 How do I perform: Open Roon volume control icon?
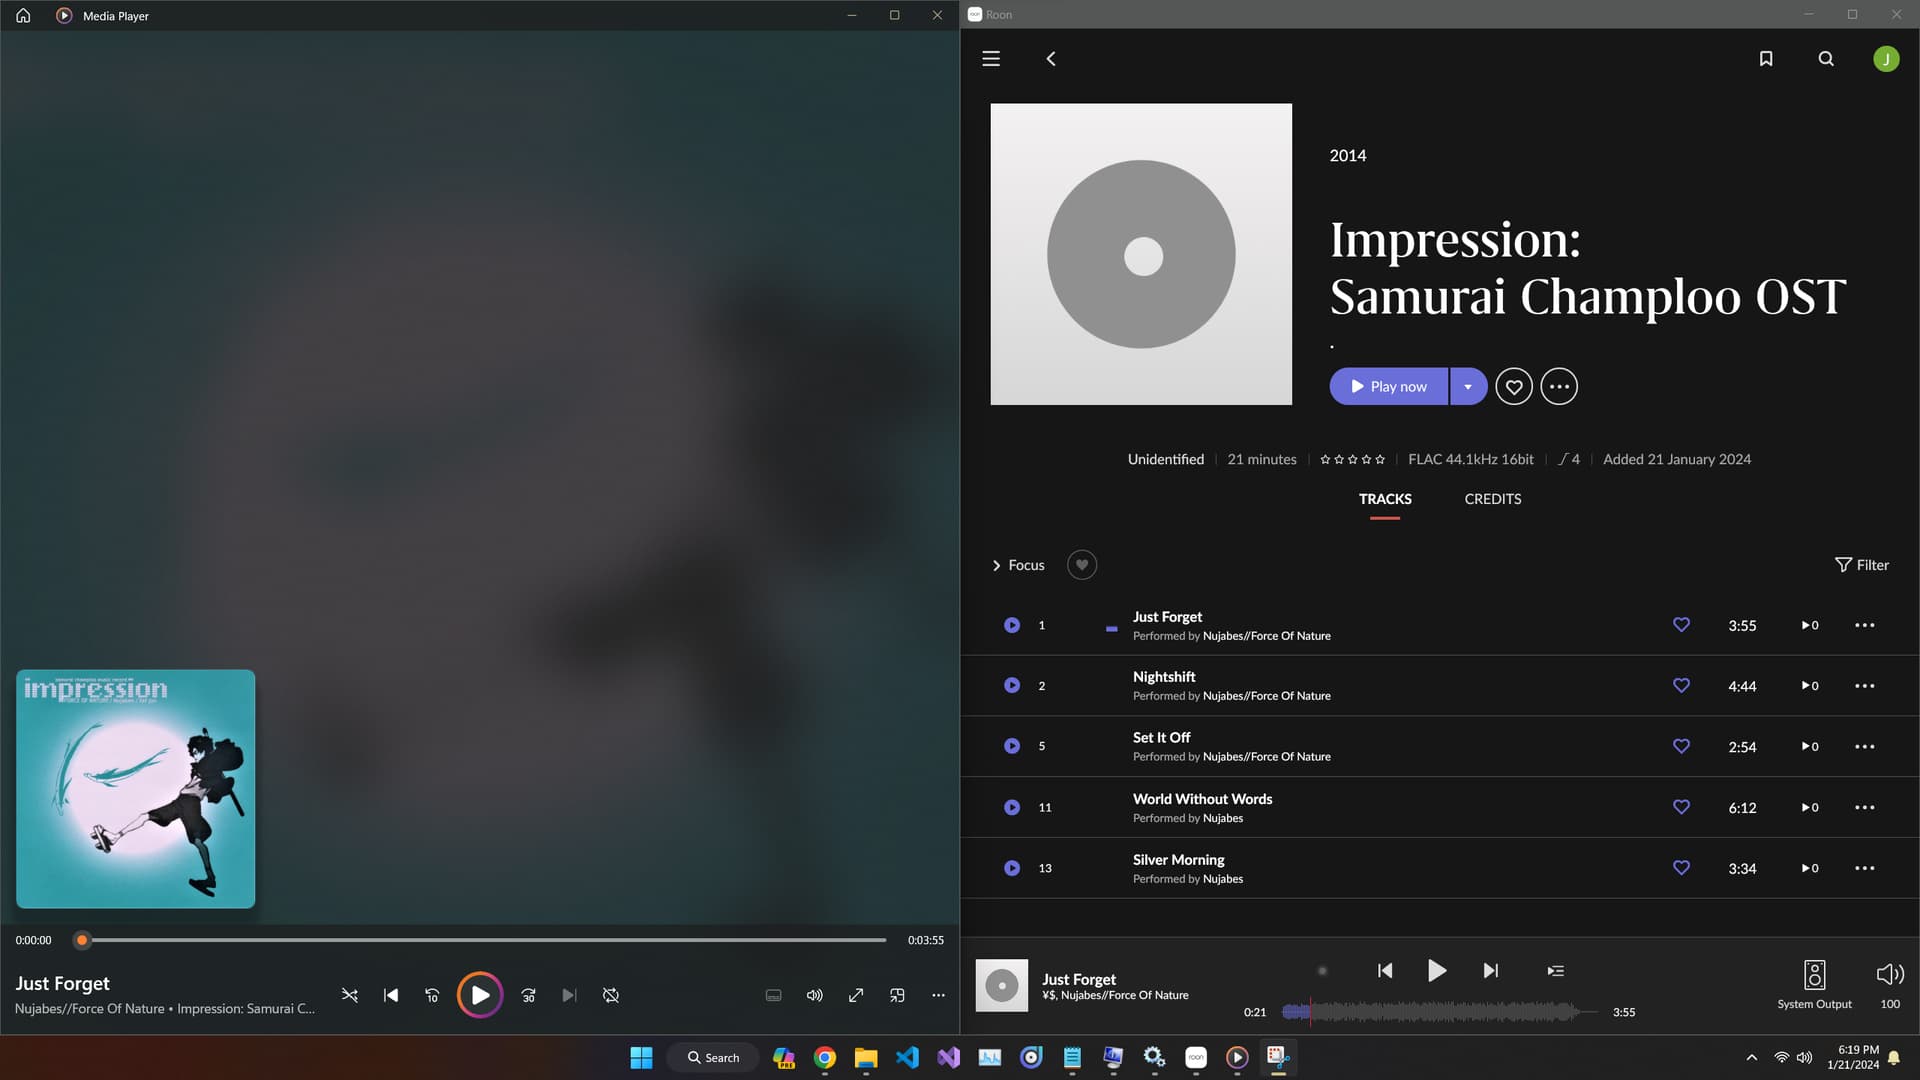(x=1890, y=974)
